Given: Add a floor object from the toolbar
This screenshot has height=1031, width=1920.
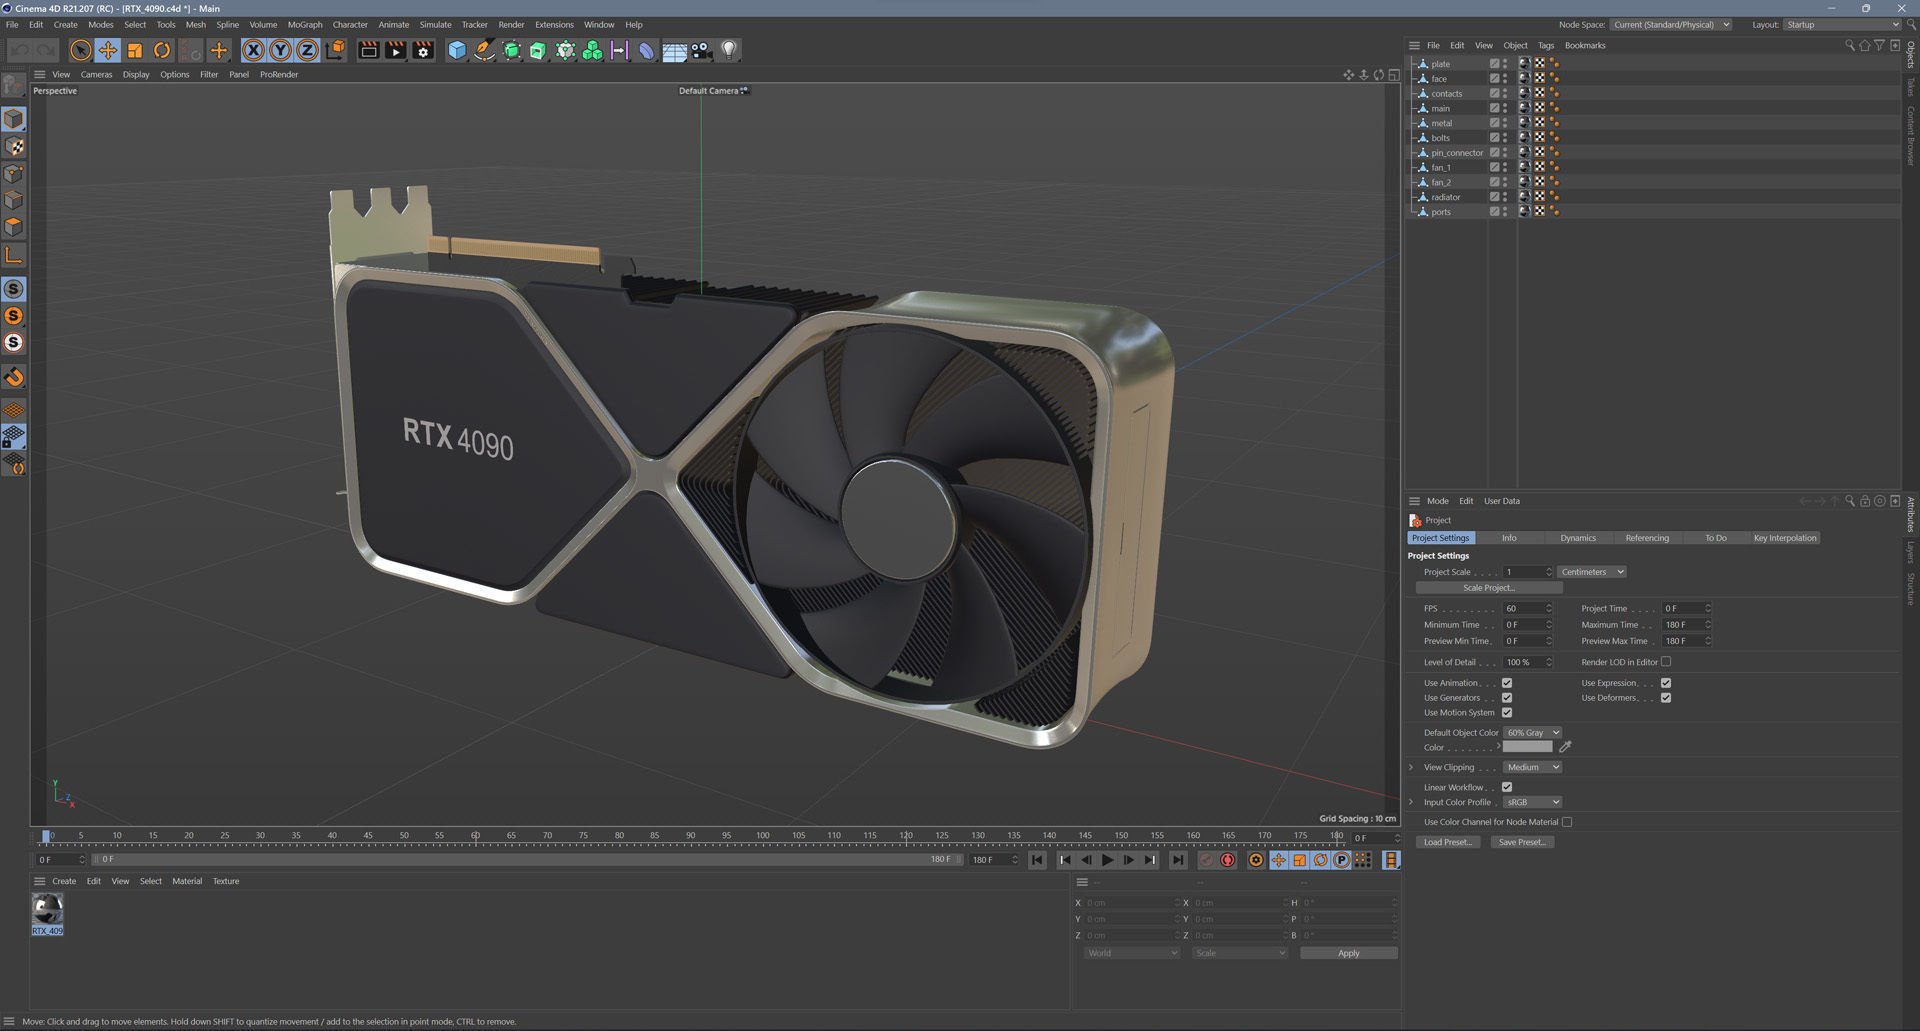Looking at the screenshot, I should point(675,50).
